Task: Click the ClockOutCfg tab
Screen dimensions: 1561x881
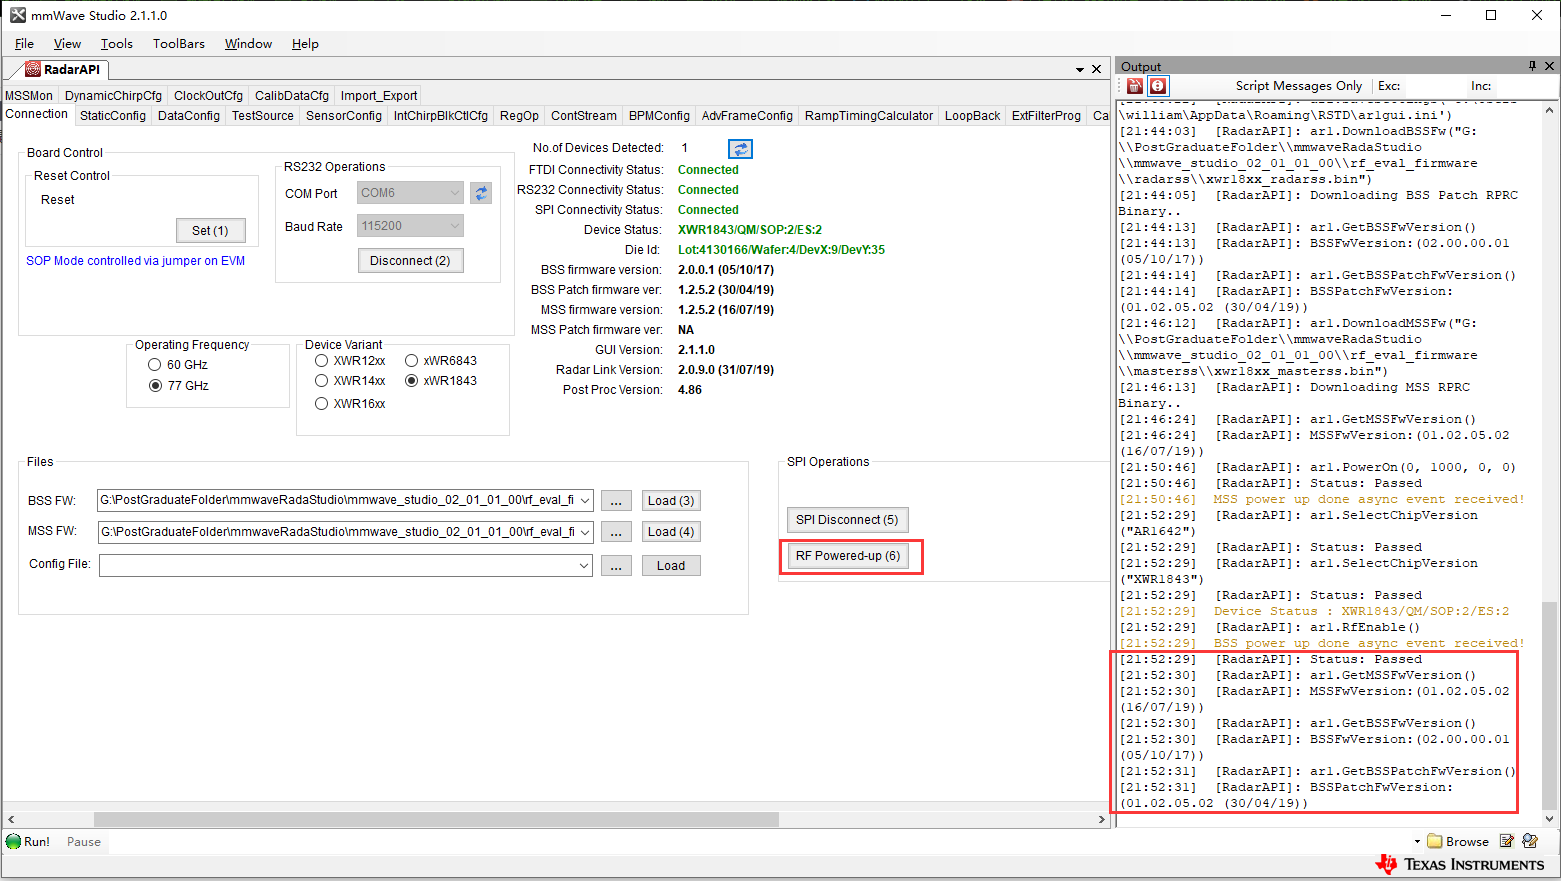Action: click(208, 96)
